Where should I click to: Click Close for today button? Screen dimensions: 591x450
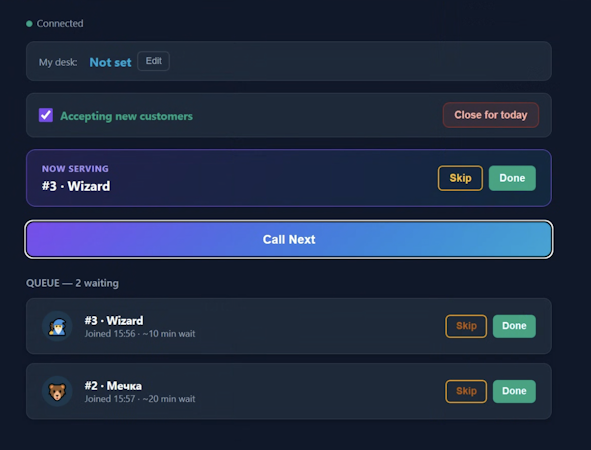(x=491, y=115)
